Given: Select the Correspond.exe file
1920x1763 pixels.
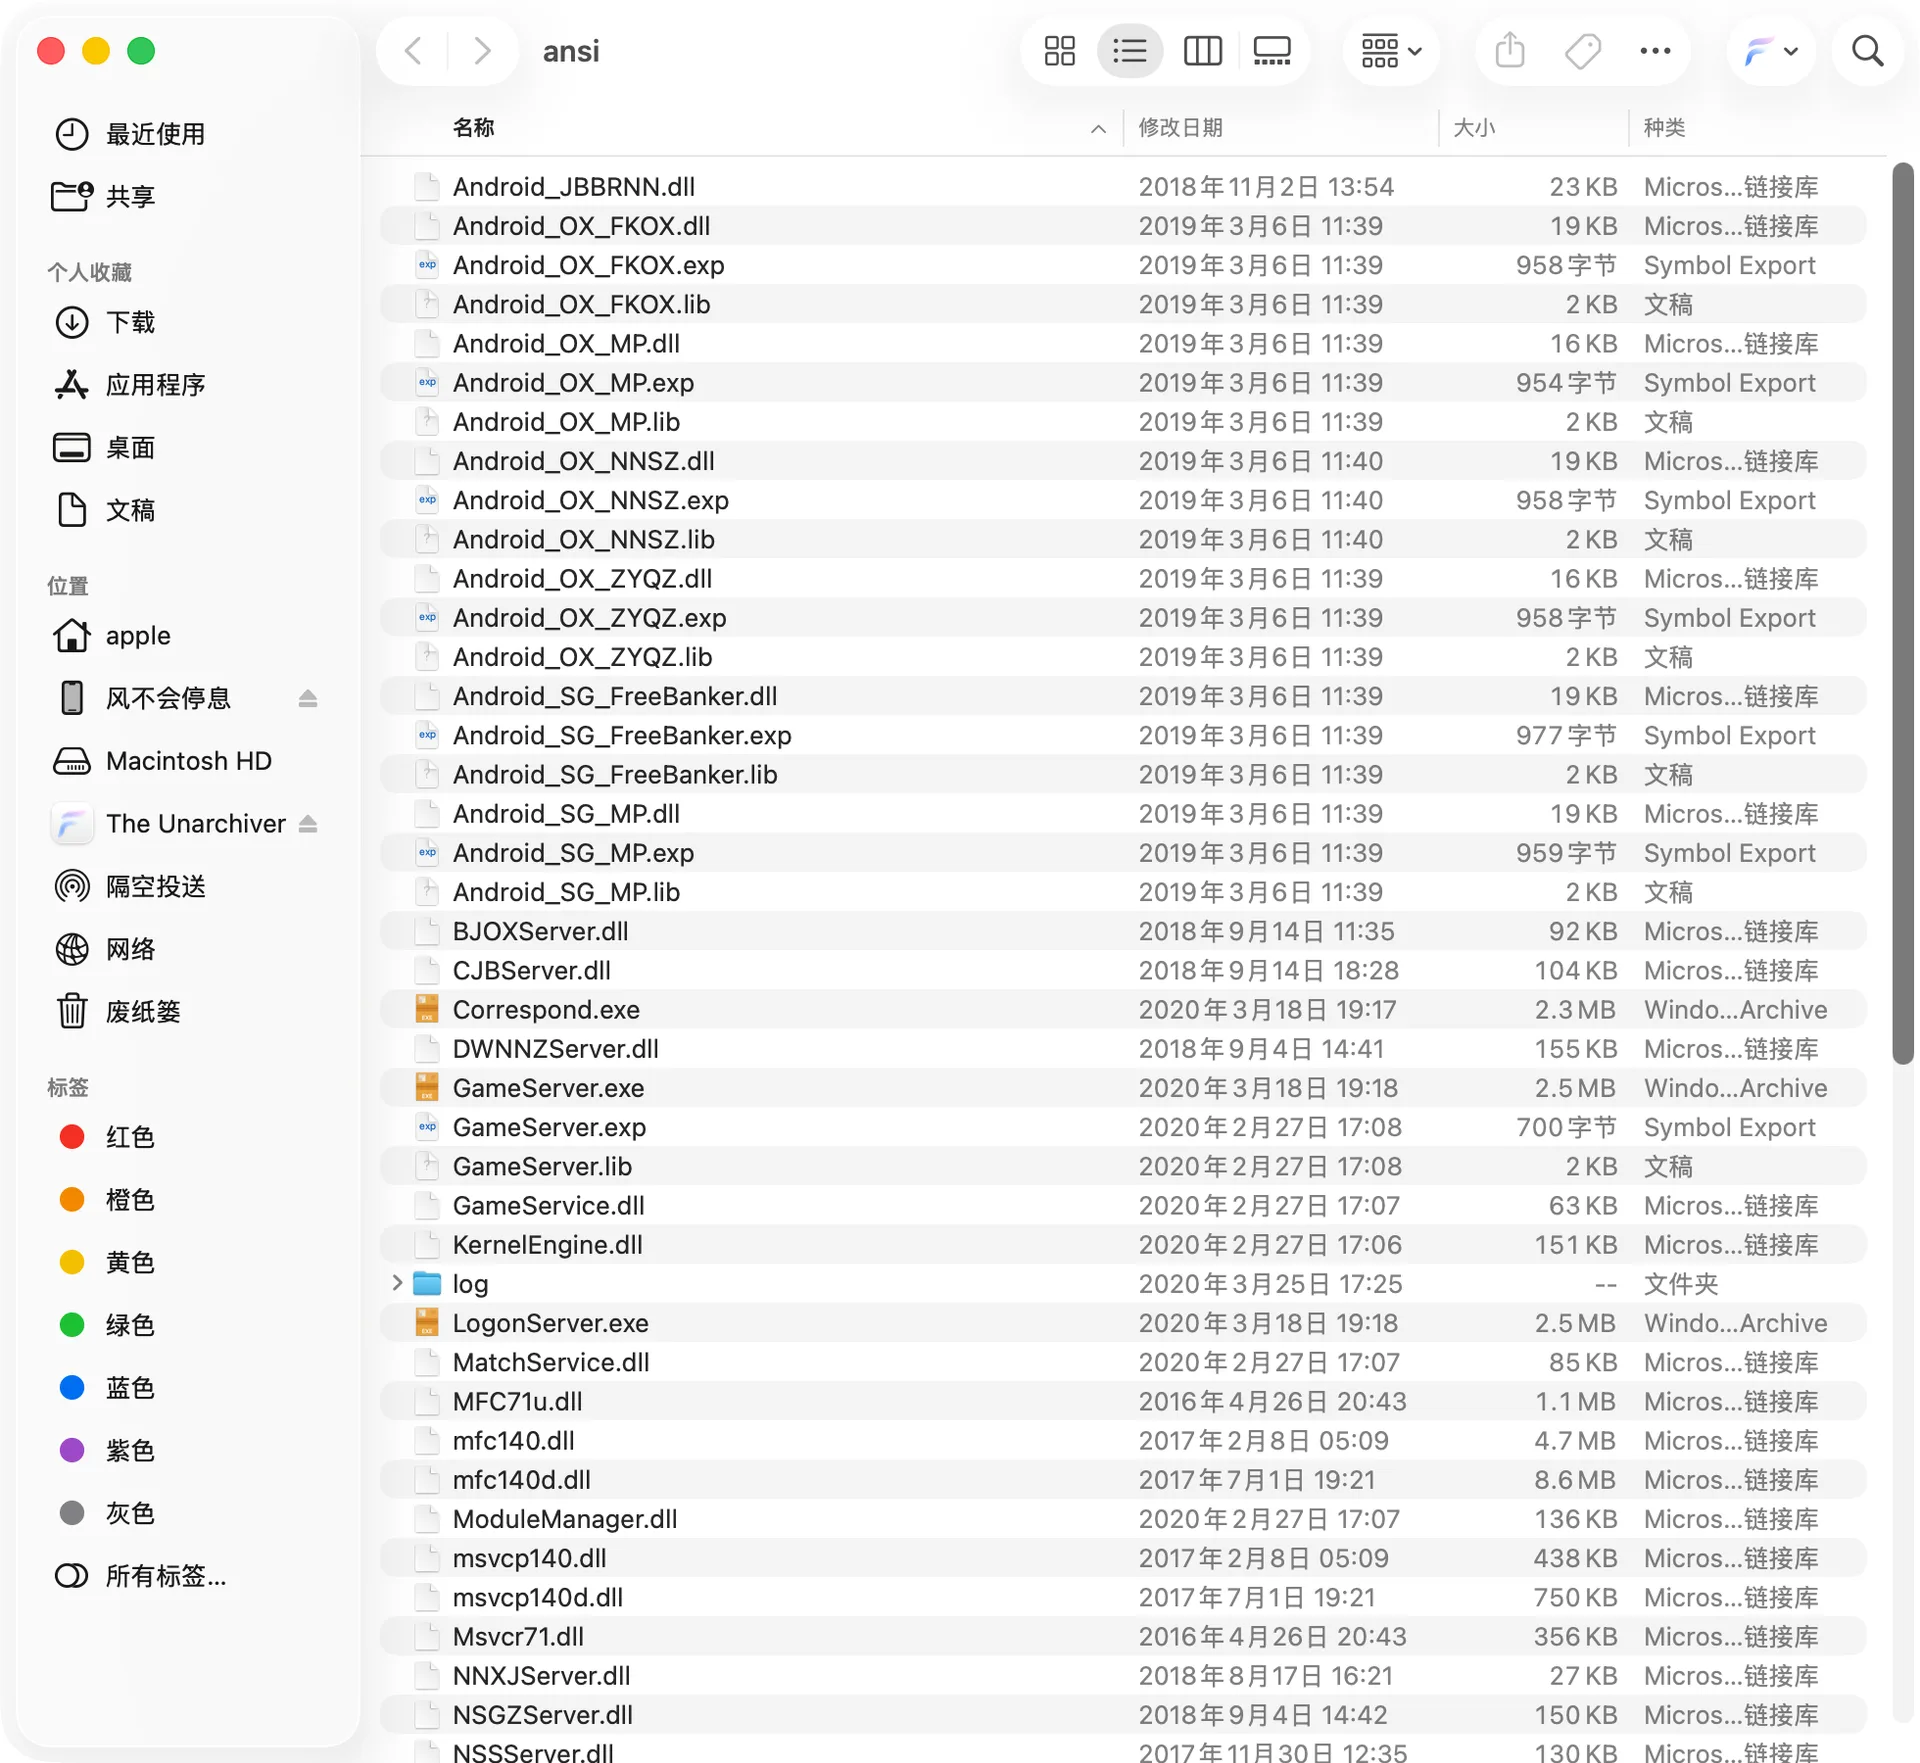Looking at the screenshot, I should (x=1123, y=1010).
